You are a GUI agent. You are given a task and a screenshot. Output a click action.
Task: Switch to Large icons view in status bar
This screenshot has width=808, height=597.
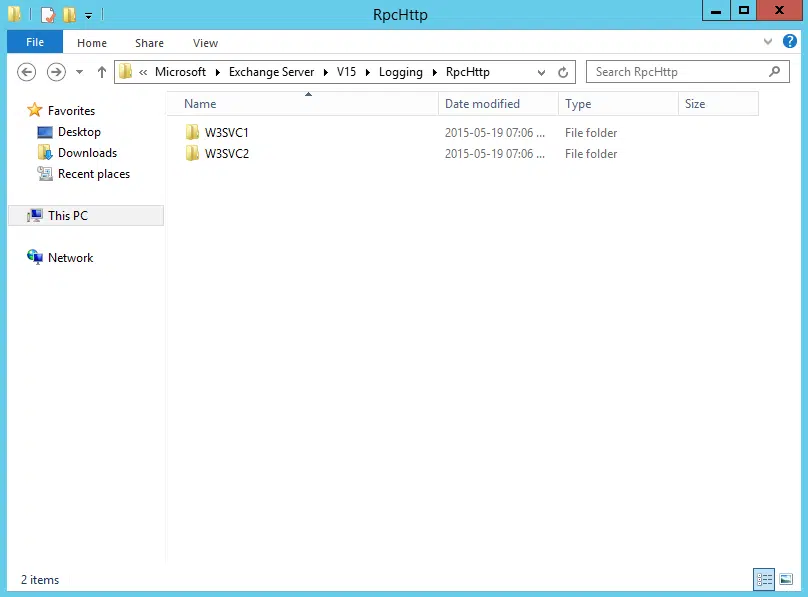pos(786,579)
